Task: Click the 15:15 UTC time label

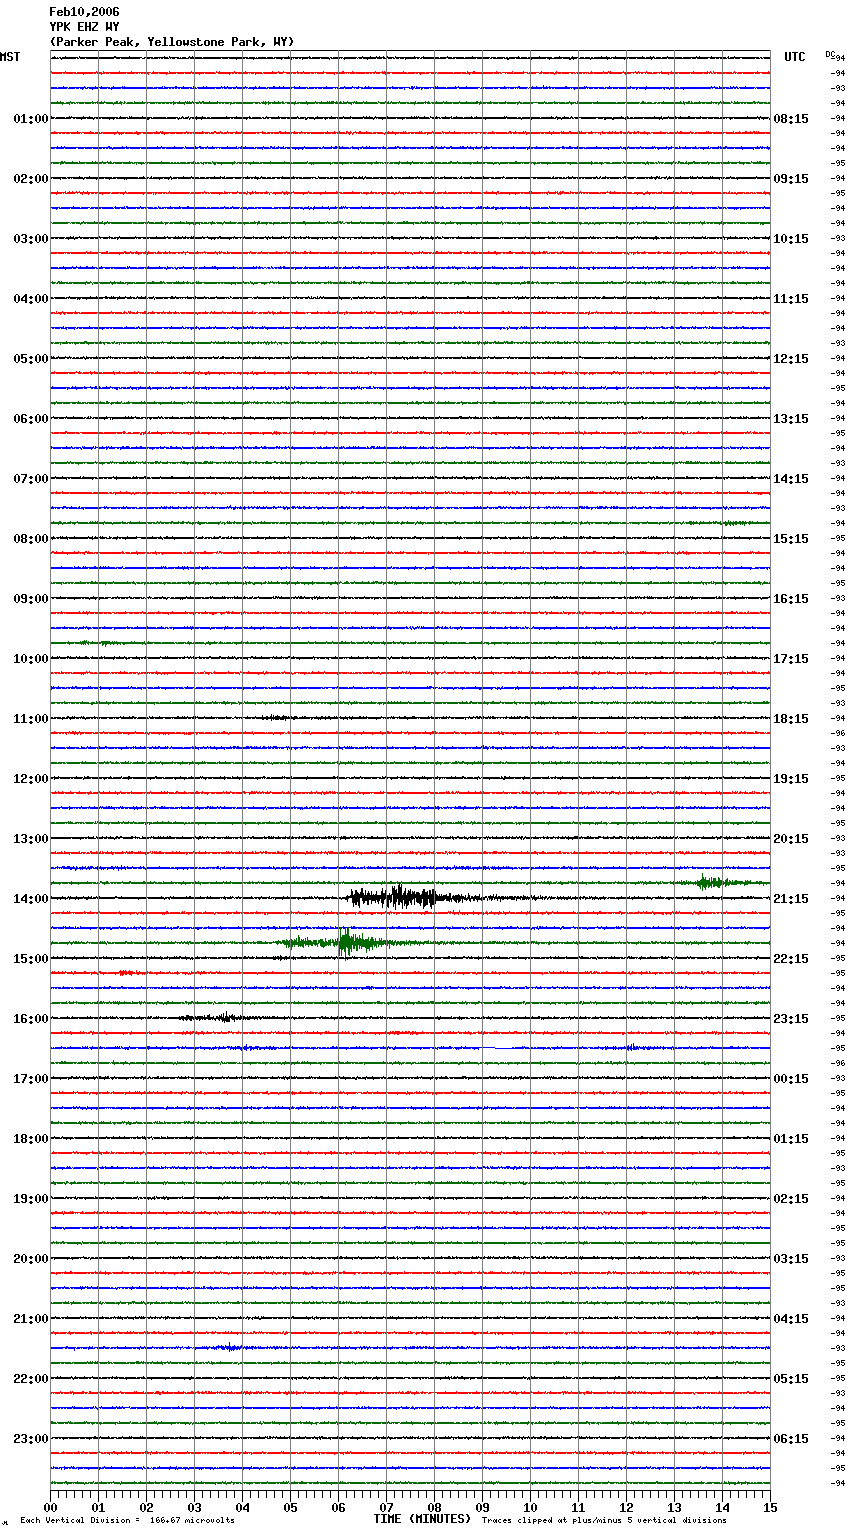Action: (791, 539)
